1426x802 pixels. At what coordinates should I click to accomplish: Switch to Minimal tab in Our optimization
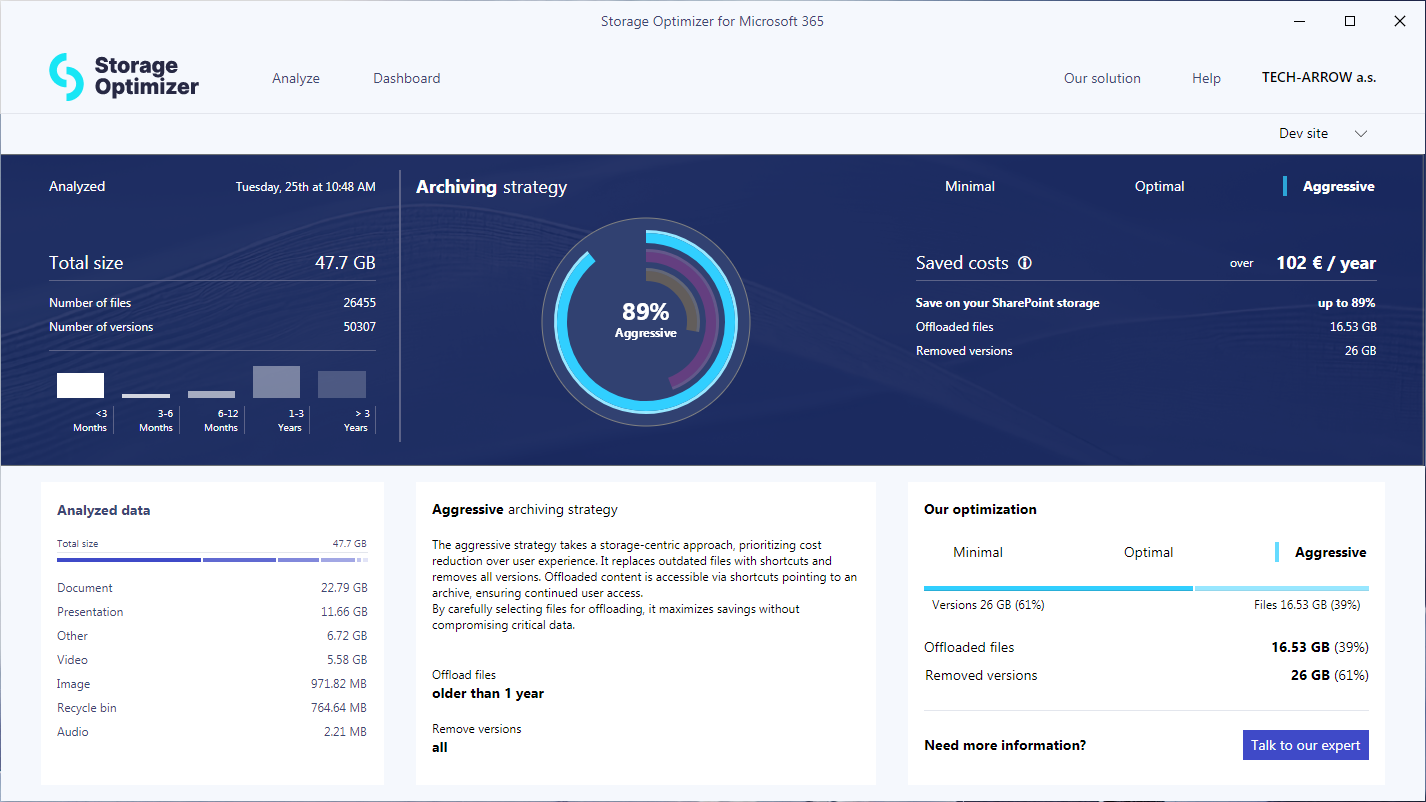(978, 552)
